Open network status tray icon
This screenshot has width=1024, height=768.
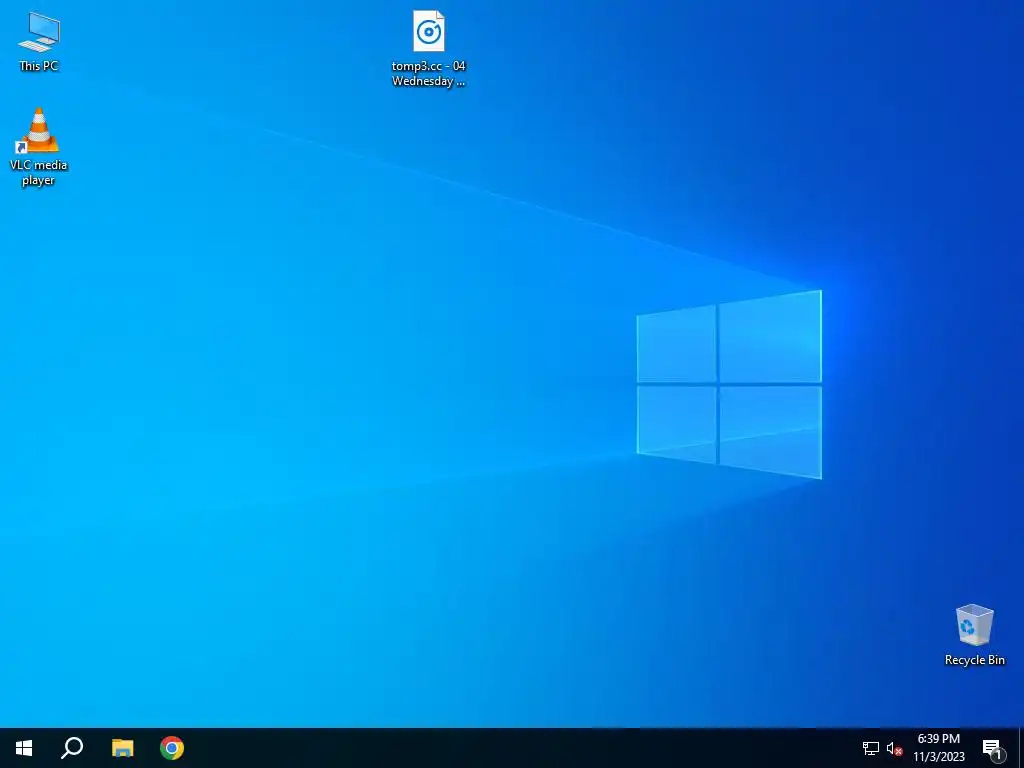pyautogui.click(x=871, y=748)
